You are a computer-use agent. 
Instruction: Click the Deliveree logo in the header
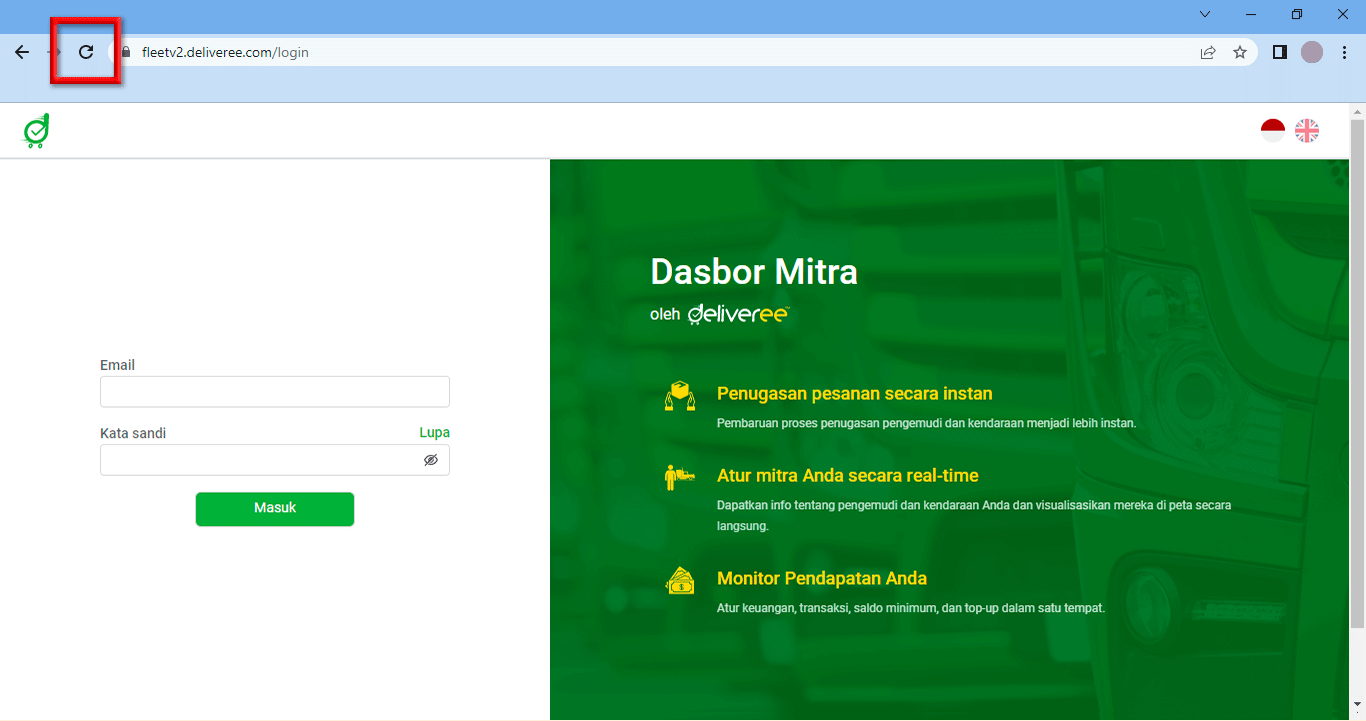click(x=37, y=131)
